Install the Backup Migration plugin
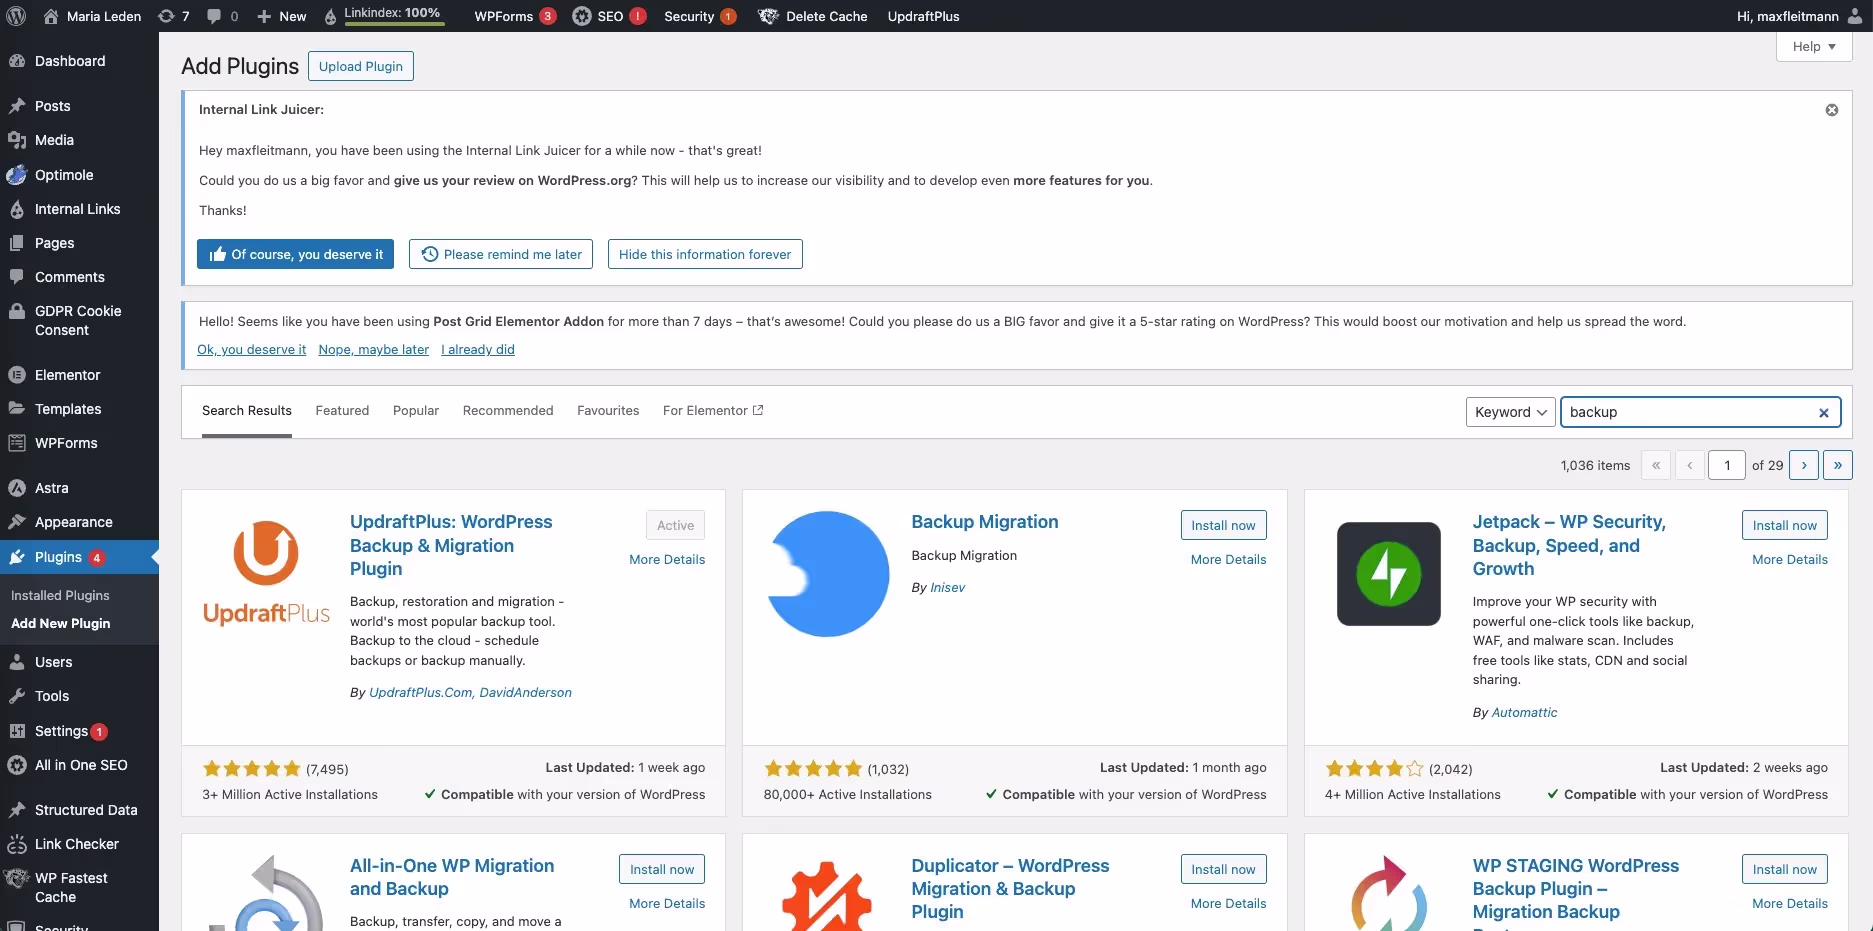This screenshot has height=931, width=1873. tap(1223, 525)
